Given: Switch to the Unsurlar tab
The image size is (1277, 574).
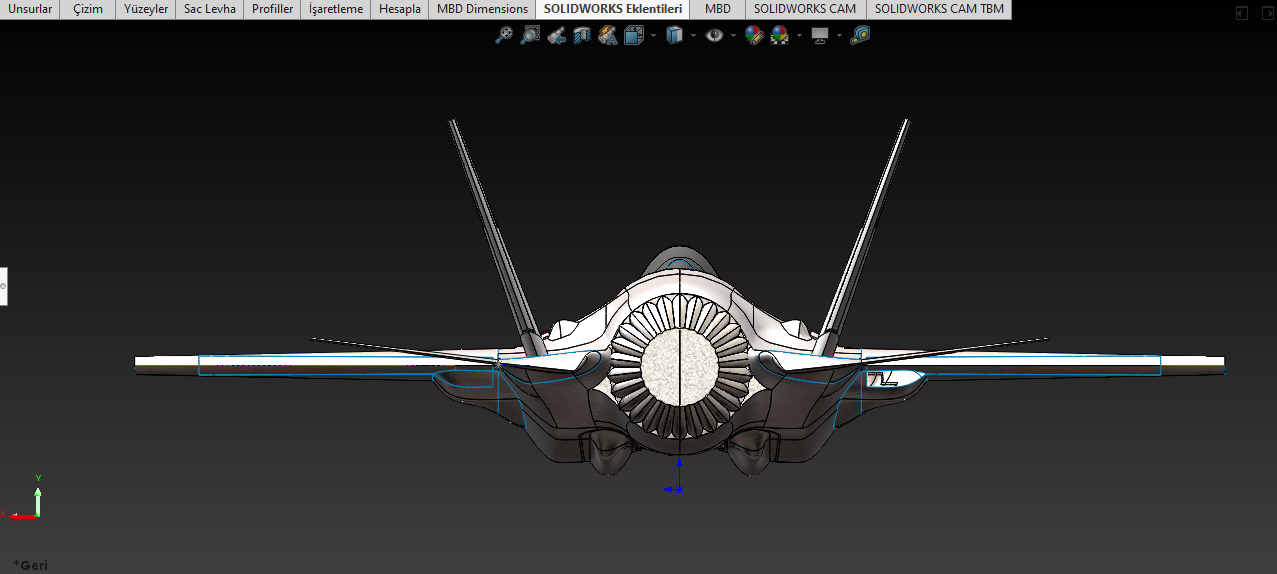Looking at the screenshot, I should tap(30, 9).
